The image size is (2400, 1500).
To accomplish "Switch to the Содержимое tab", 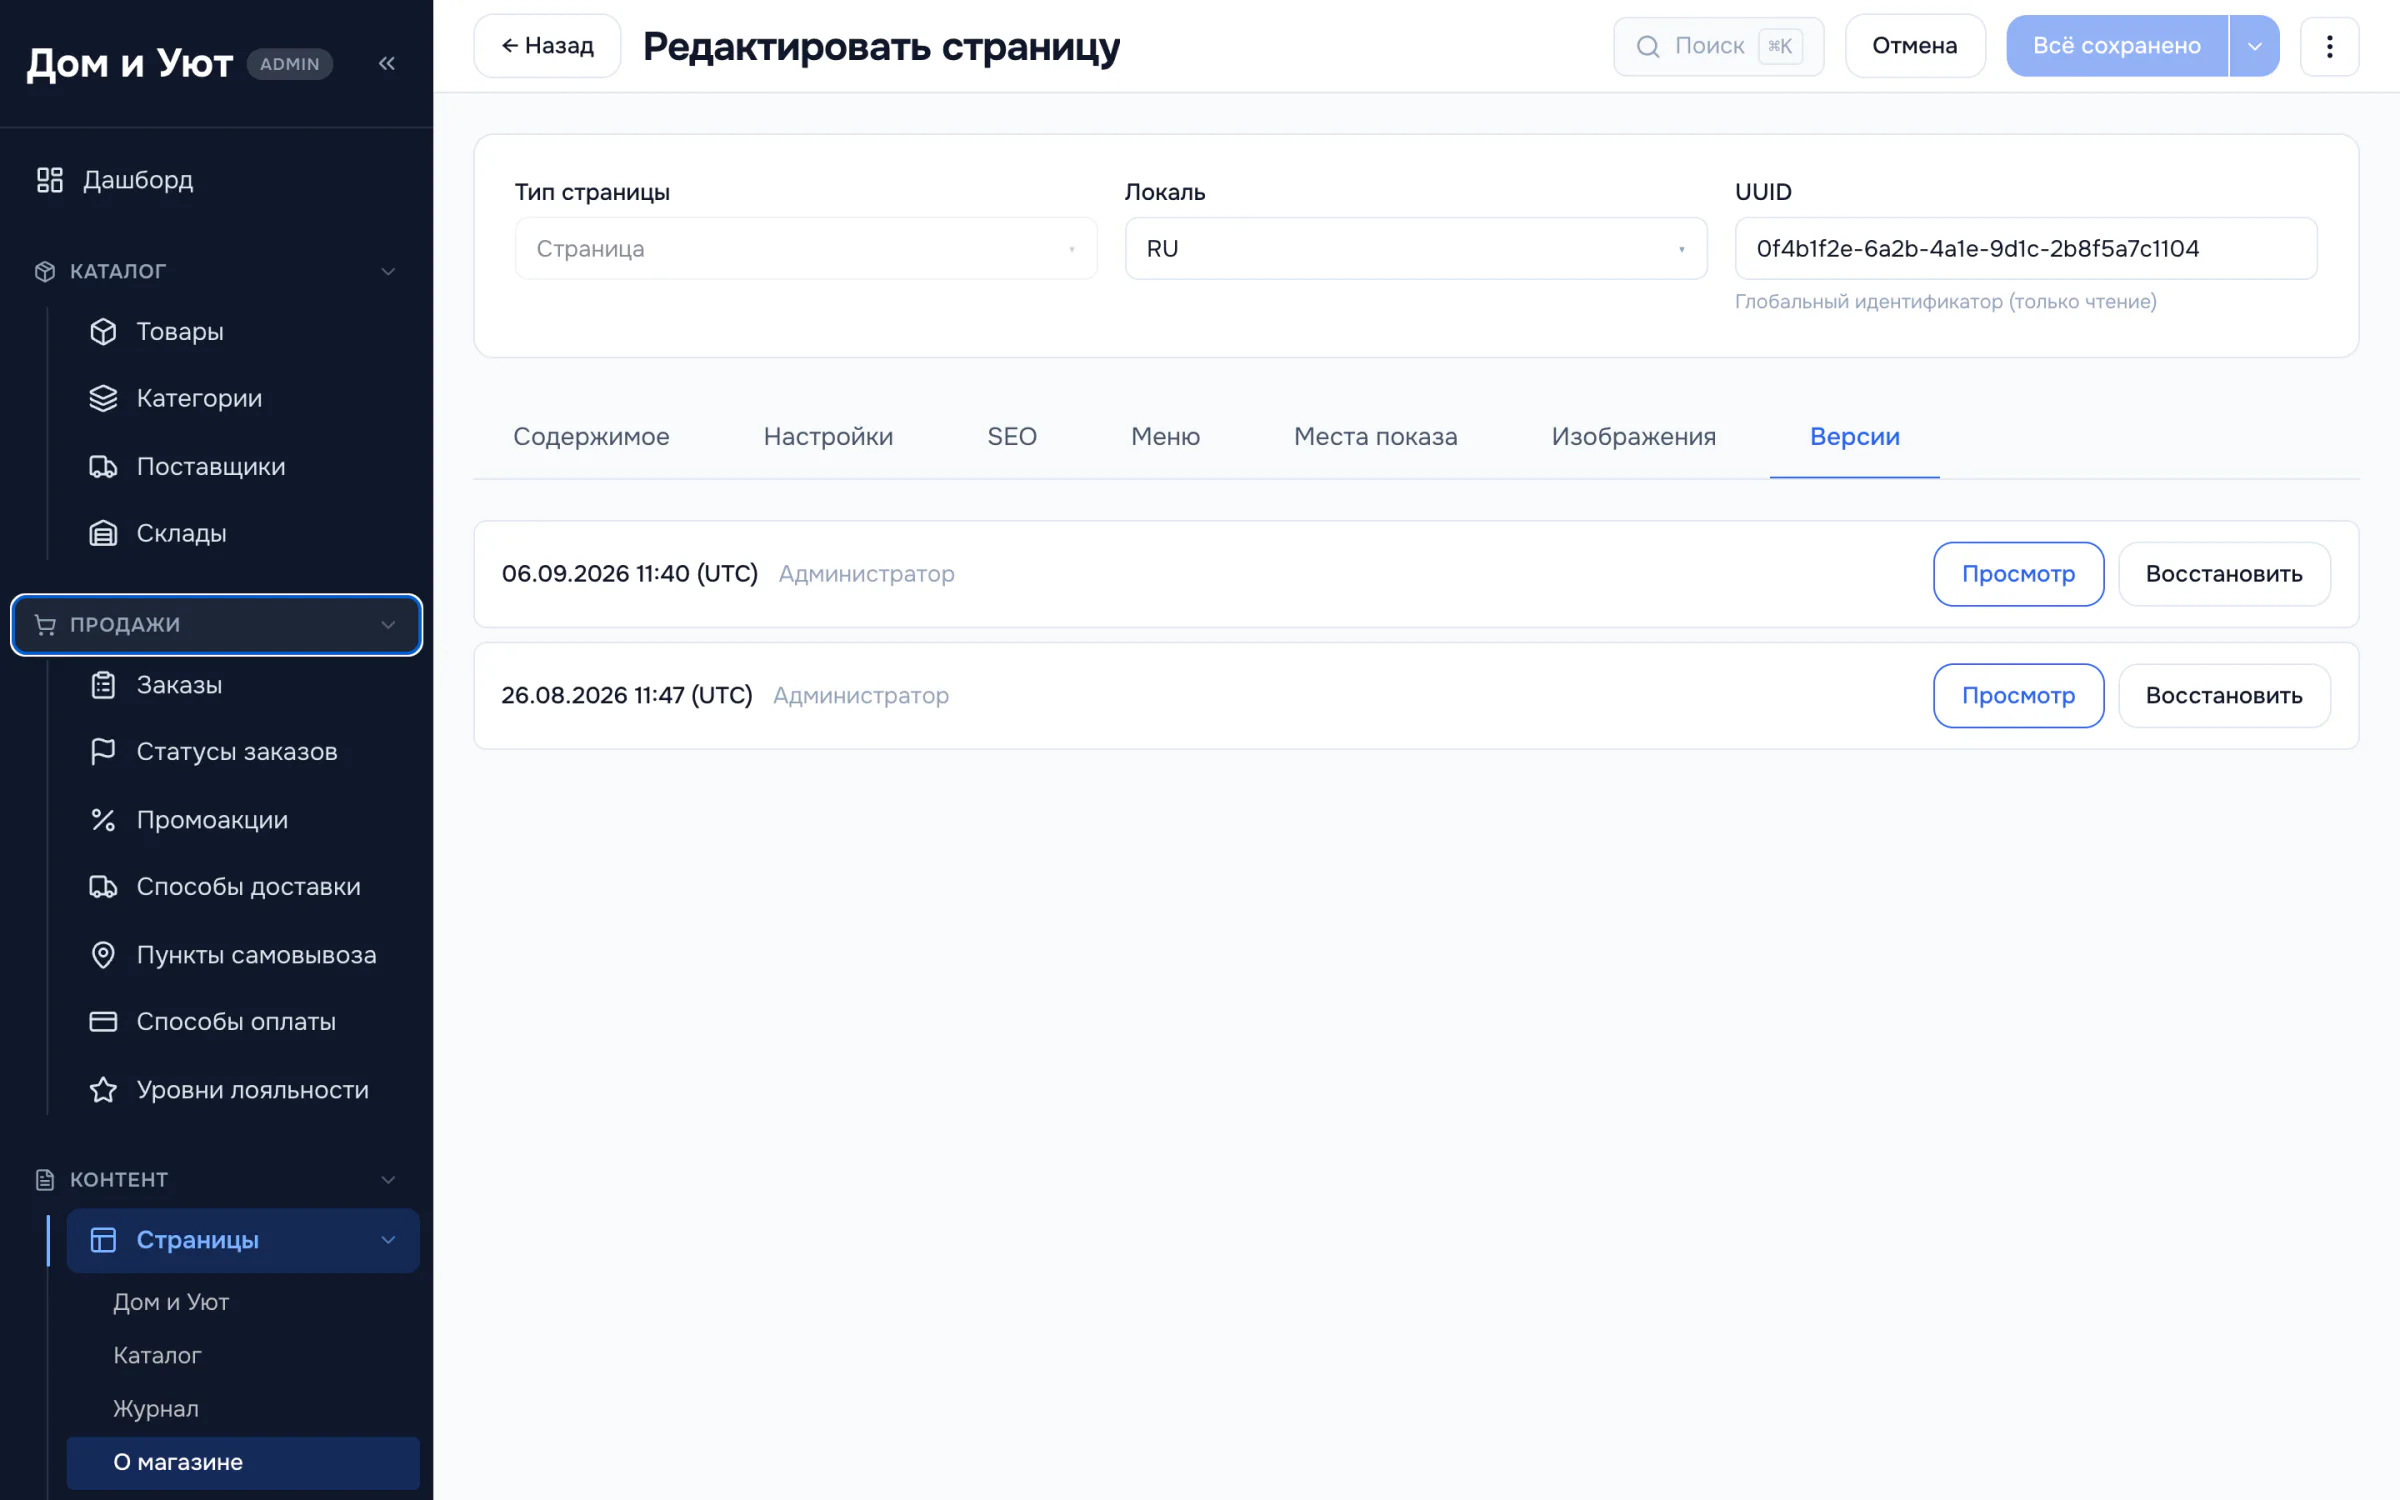I will 591,437.
